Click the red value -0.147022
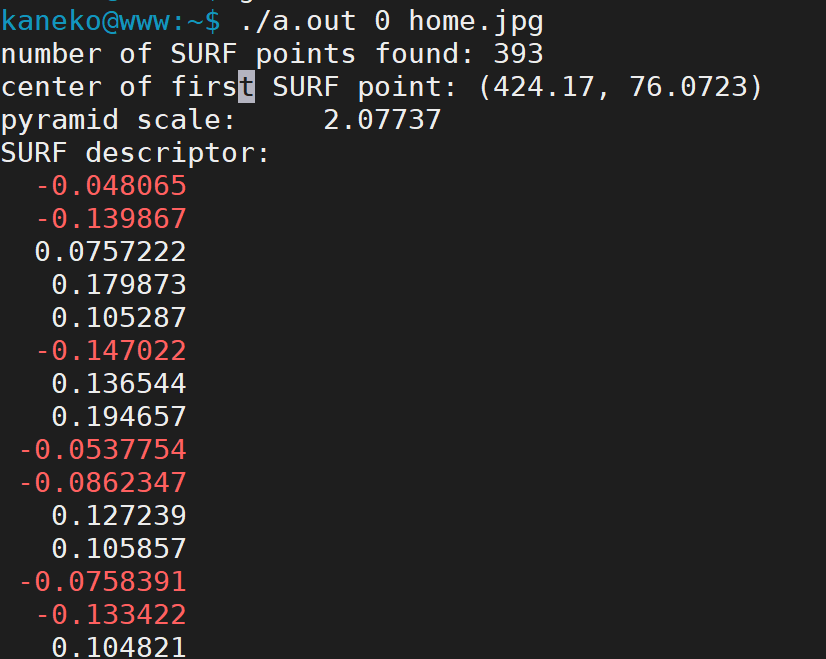 [111, 351]
